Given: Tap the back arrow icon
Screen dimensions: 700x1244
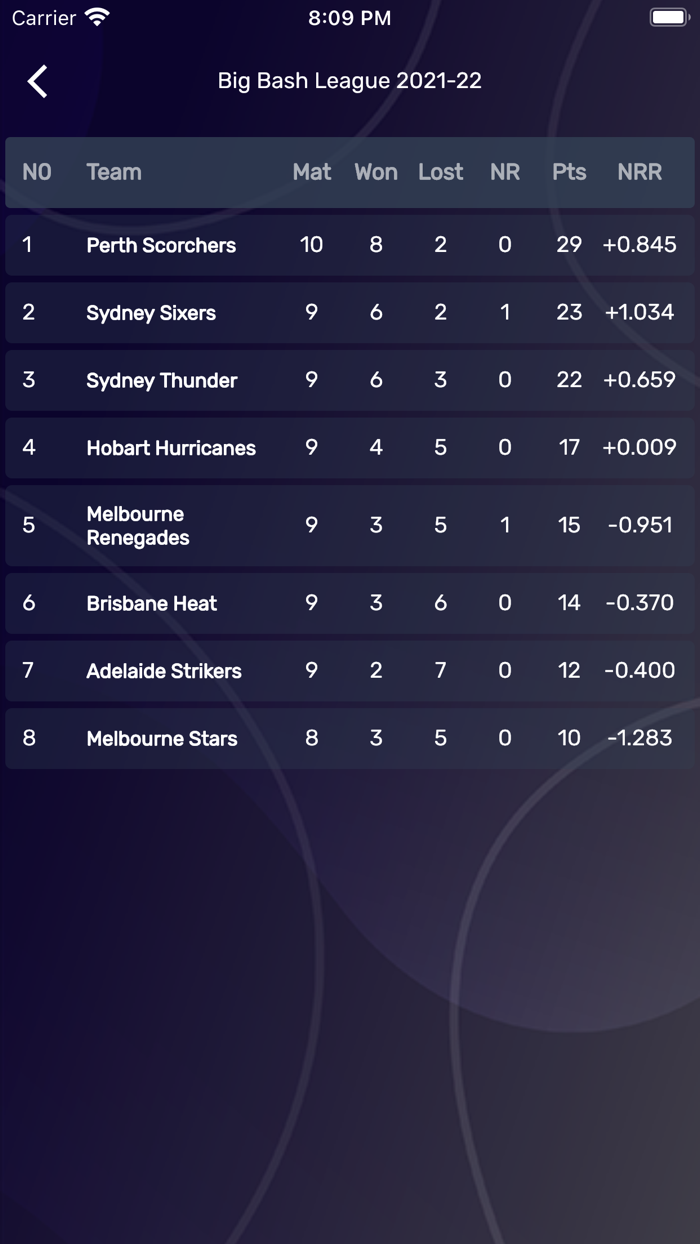Looking at the screenshot, I should (37, 81).
